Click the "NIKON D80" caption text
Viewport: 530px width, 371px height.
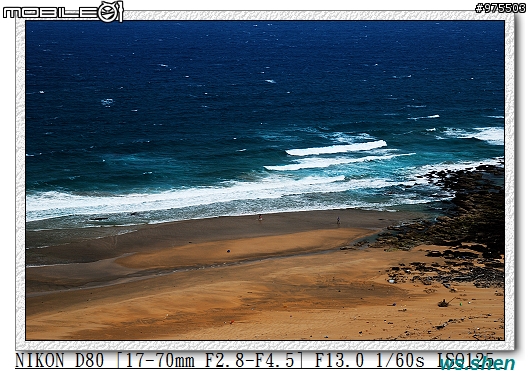coord(60,360)
